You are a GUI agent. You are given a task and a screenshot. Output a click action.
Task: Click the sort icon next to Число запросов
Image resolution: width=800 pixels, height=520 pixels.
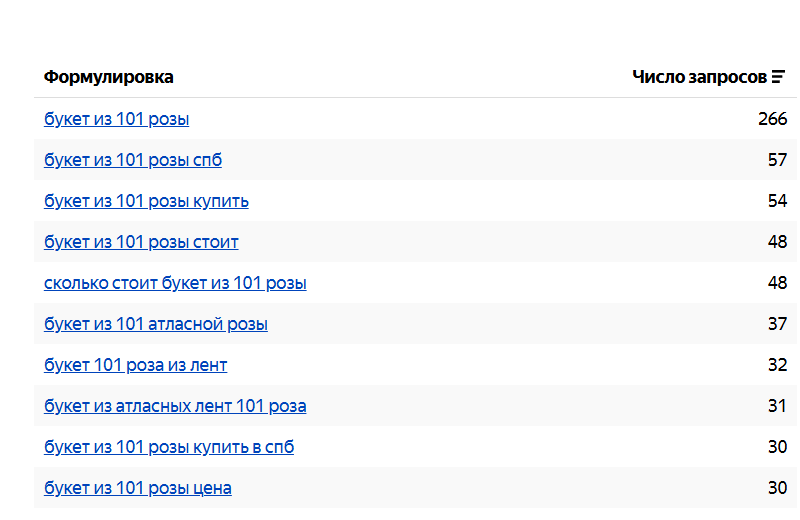point(778,77)
